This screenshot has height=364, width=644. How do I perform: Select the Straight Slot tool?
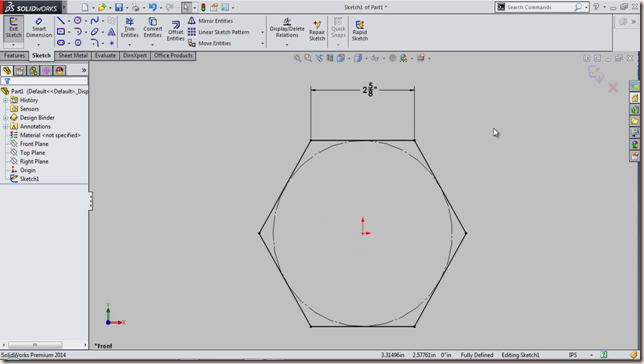coord(61,43)
